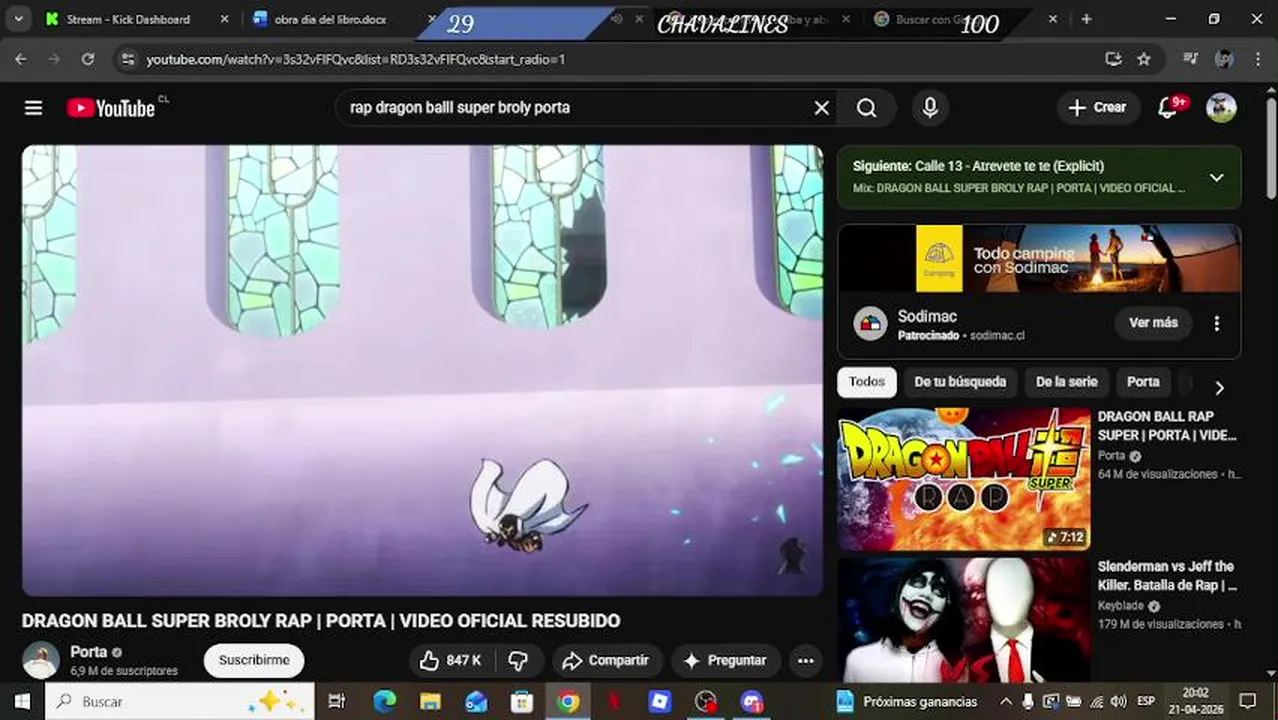This screenshot has width=1278, height=720.
Task: Open Dragon Ball Rap Super thumbnail
Action: click(964, 479)
